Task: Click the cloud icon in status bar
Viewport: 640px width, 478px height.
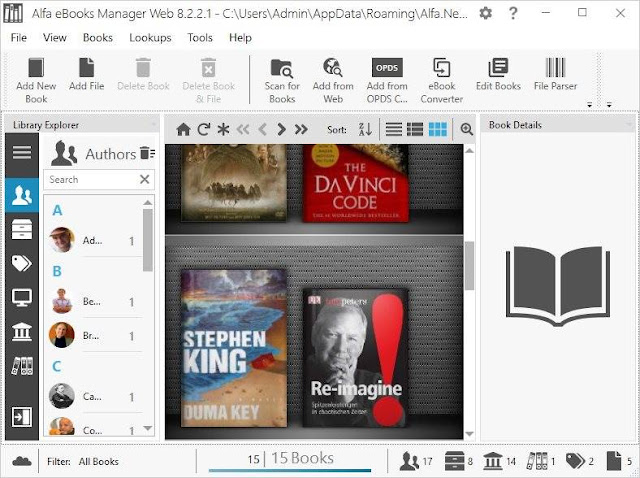Action: click(x=22, y=461)
